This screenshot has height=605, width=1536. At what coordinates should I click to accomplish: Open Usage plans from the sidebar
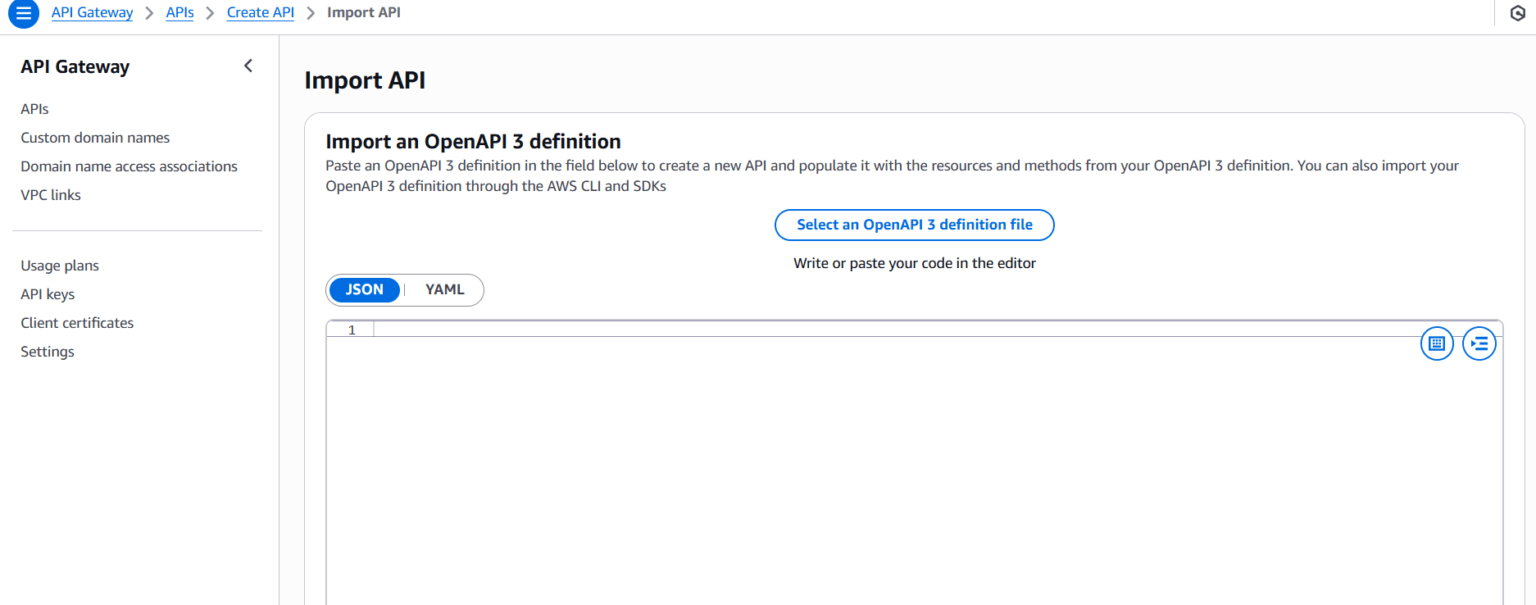tap(59, 265)
